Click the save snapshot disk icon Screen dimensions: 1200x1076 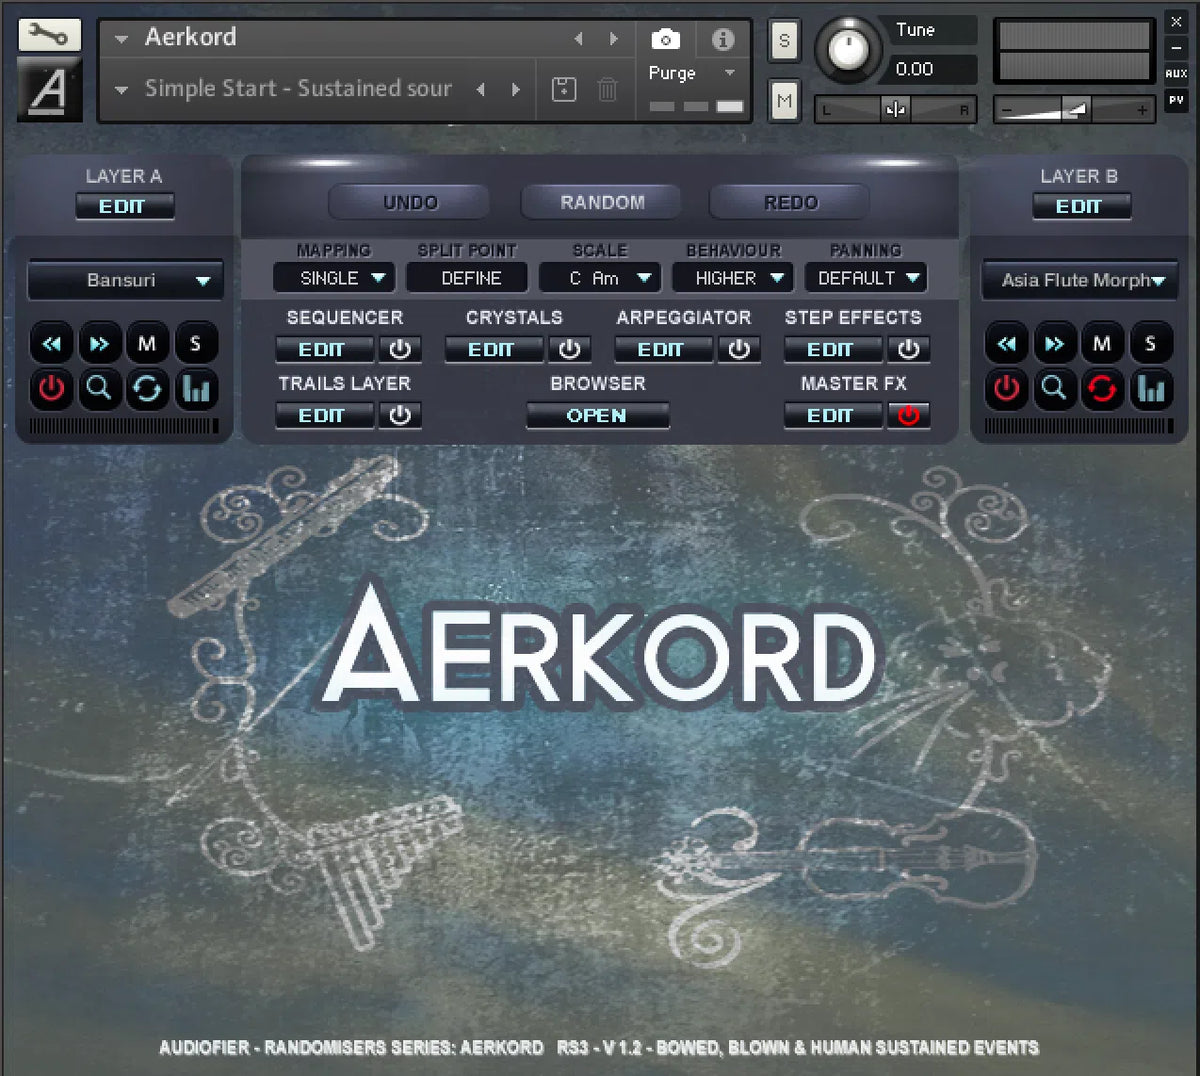click(x=564, y=89)
